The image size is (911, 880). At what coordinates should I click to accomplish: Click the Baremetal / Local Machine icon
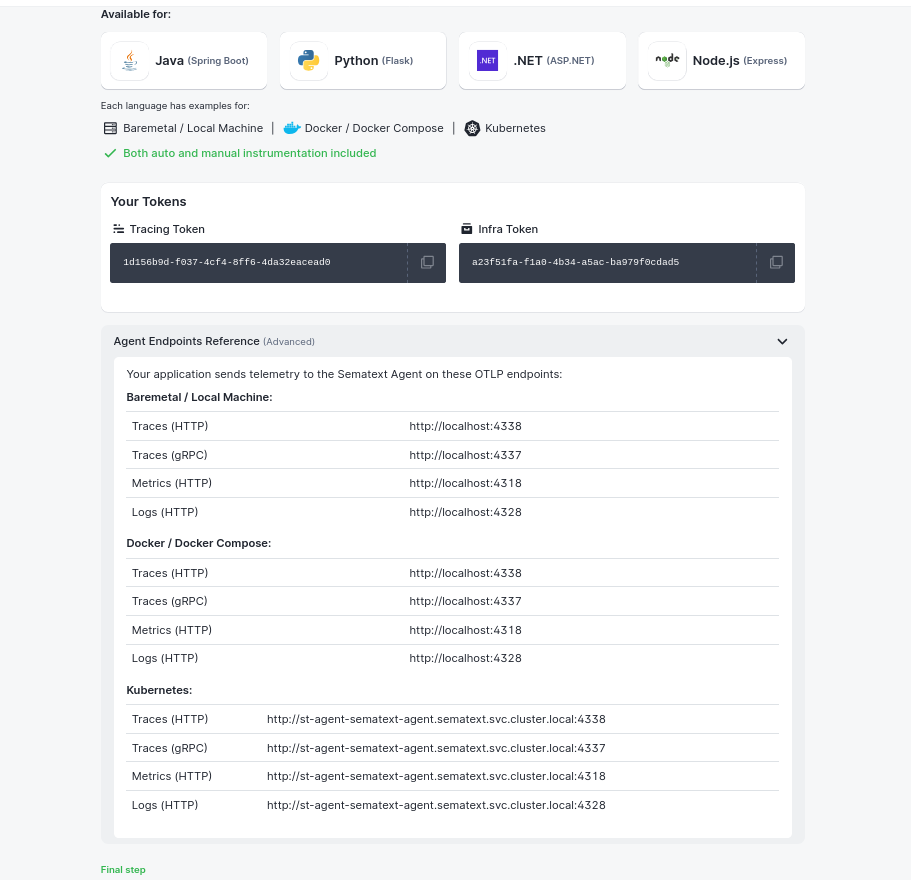[110, 128]
